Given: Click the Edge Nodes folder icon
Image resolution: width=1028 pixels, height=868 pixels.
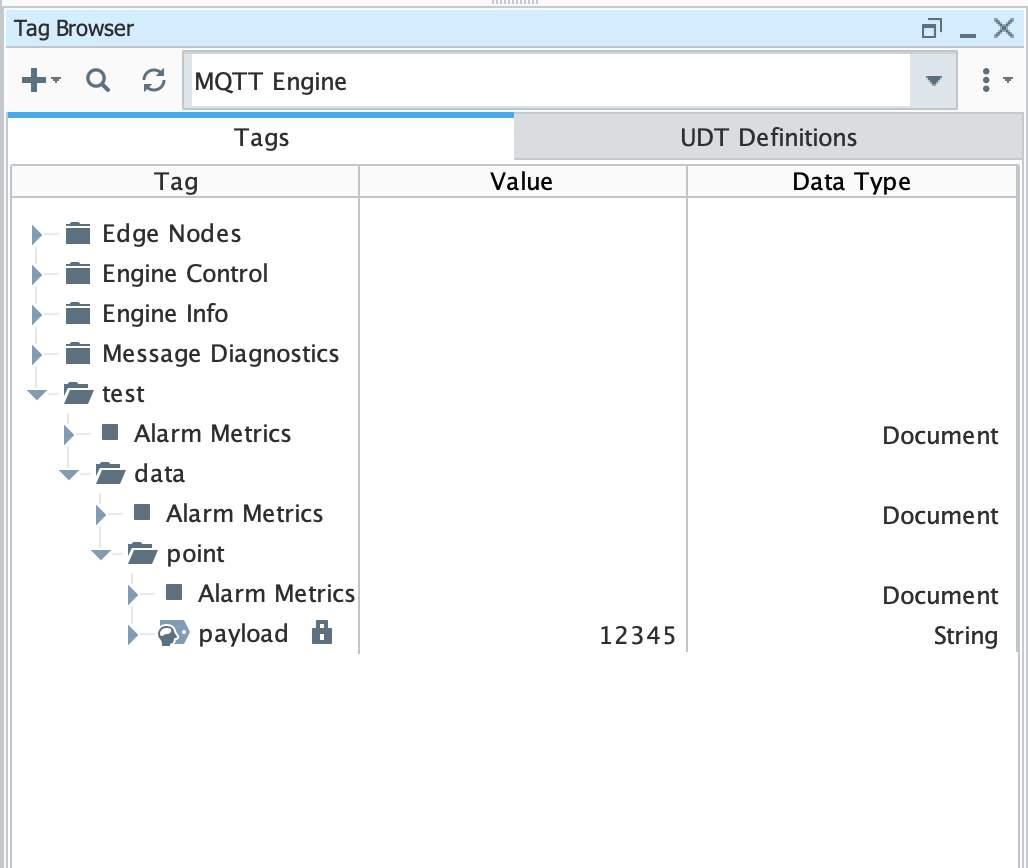Looking at the screenshot, I should pos(78,234).
